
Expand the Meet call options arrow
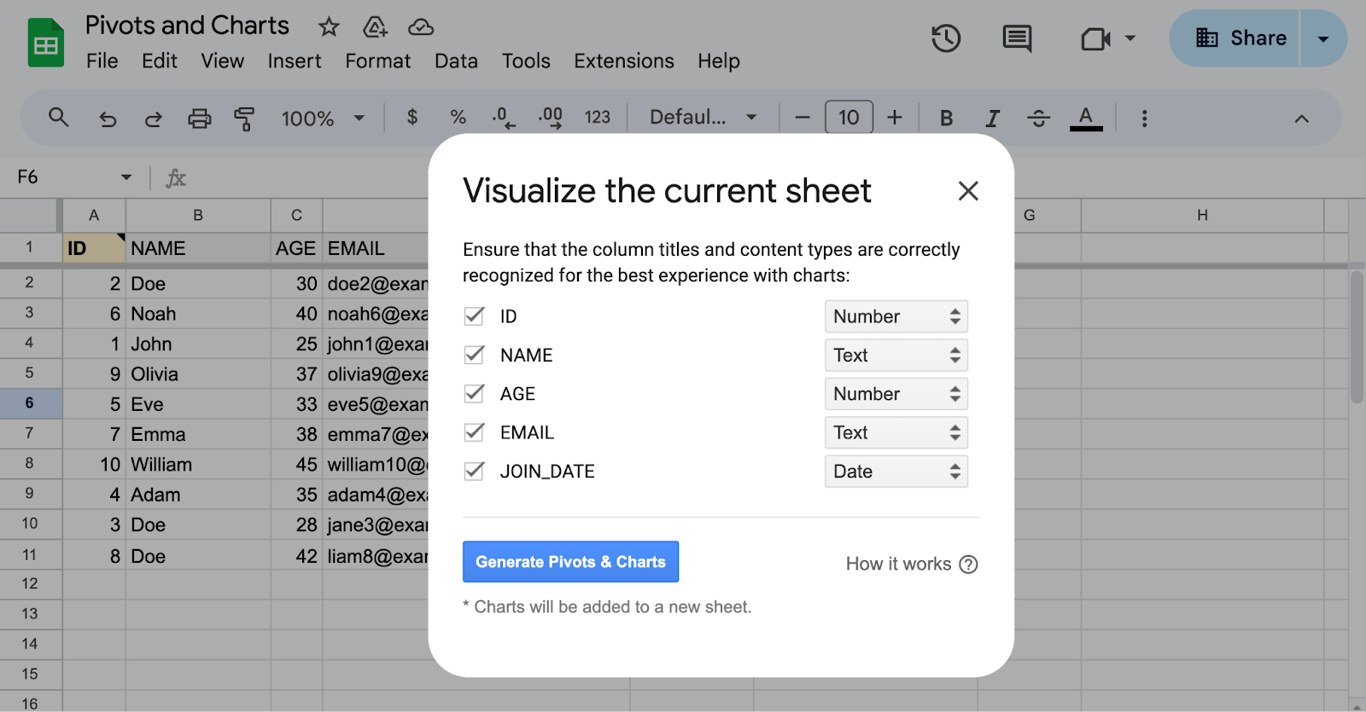pos(1130,39)
